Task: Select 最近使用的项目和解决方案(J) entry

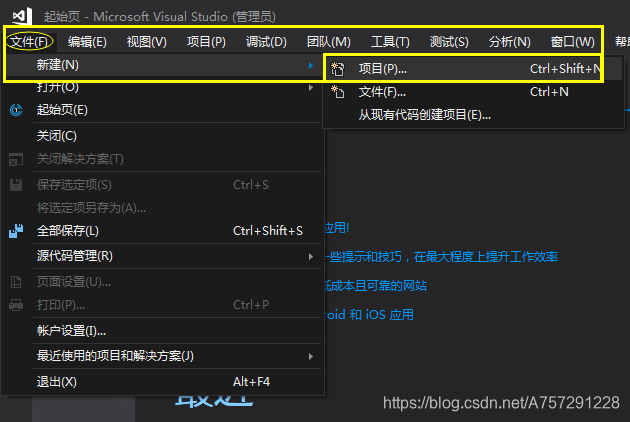Action: point(162,356)
